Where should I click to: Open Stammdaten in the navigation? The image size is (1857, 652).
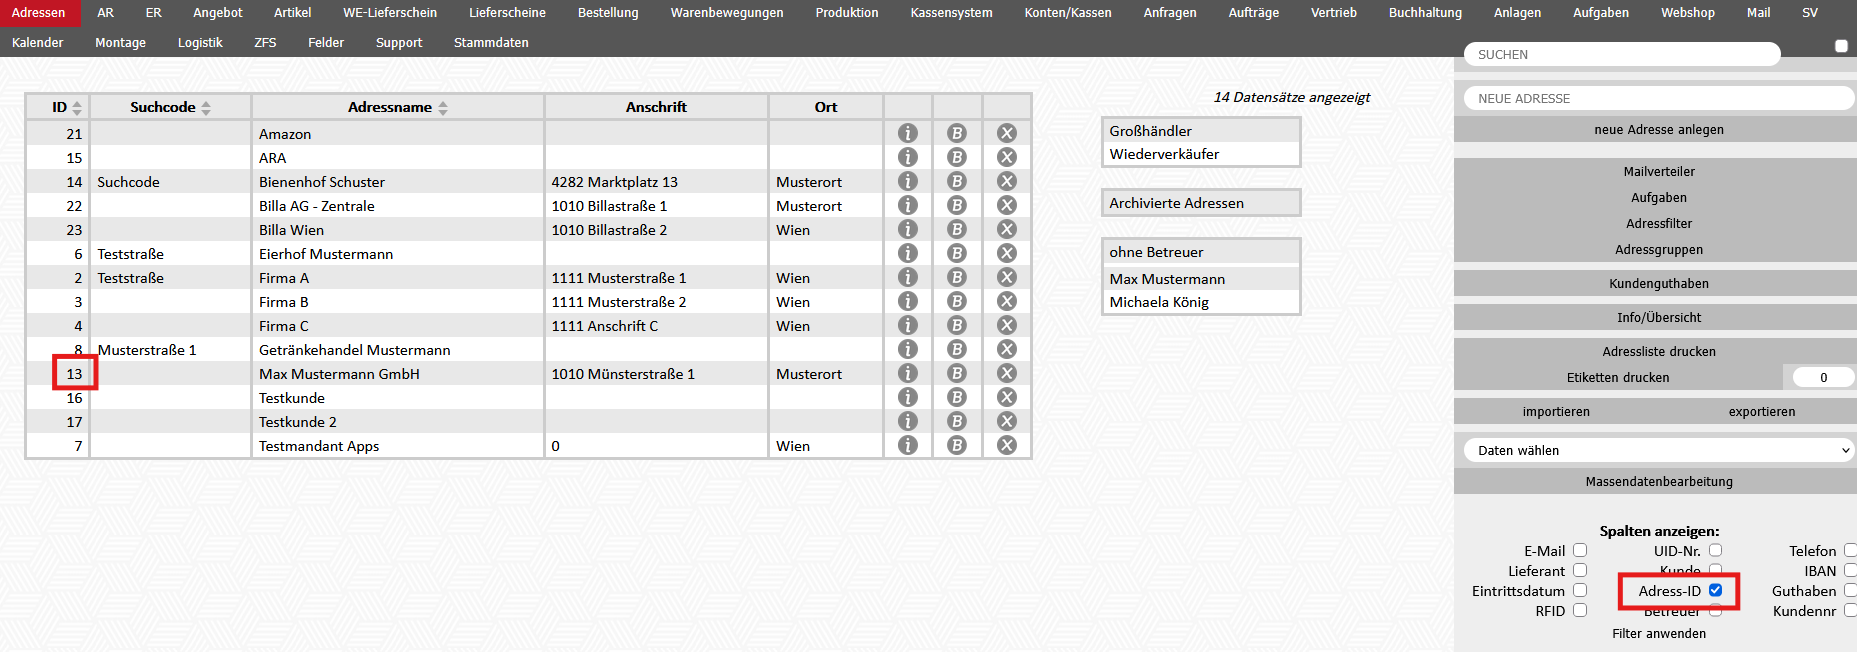(x=491, y=43)
